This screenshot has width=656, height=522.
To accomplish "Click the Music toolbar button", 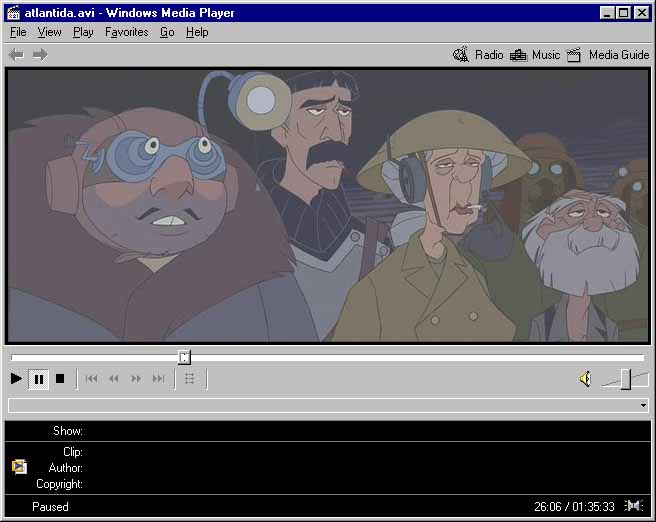I will click(x=535, y=55).
